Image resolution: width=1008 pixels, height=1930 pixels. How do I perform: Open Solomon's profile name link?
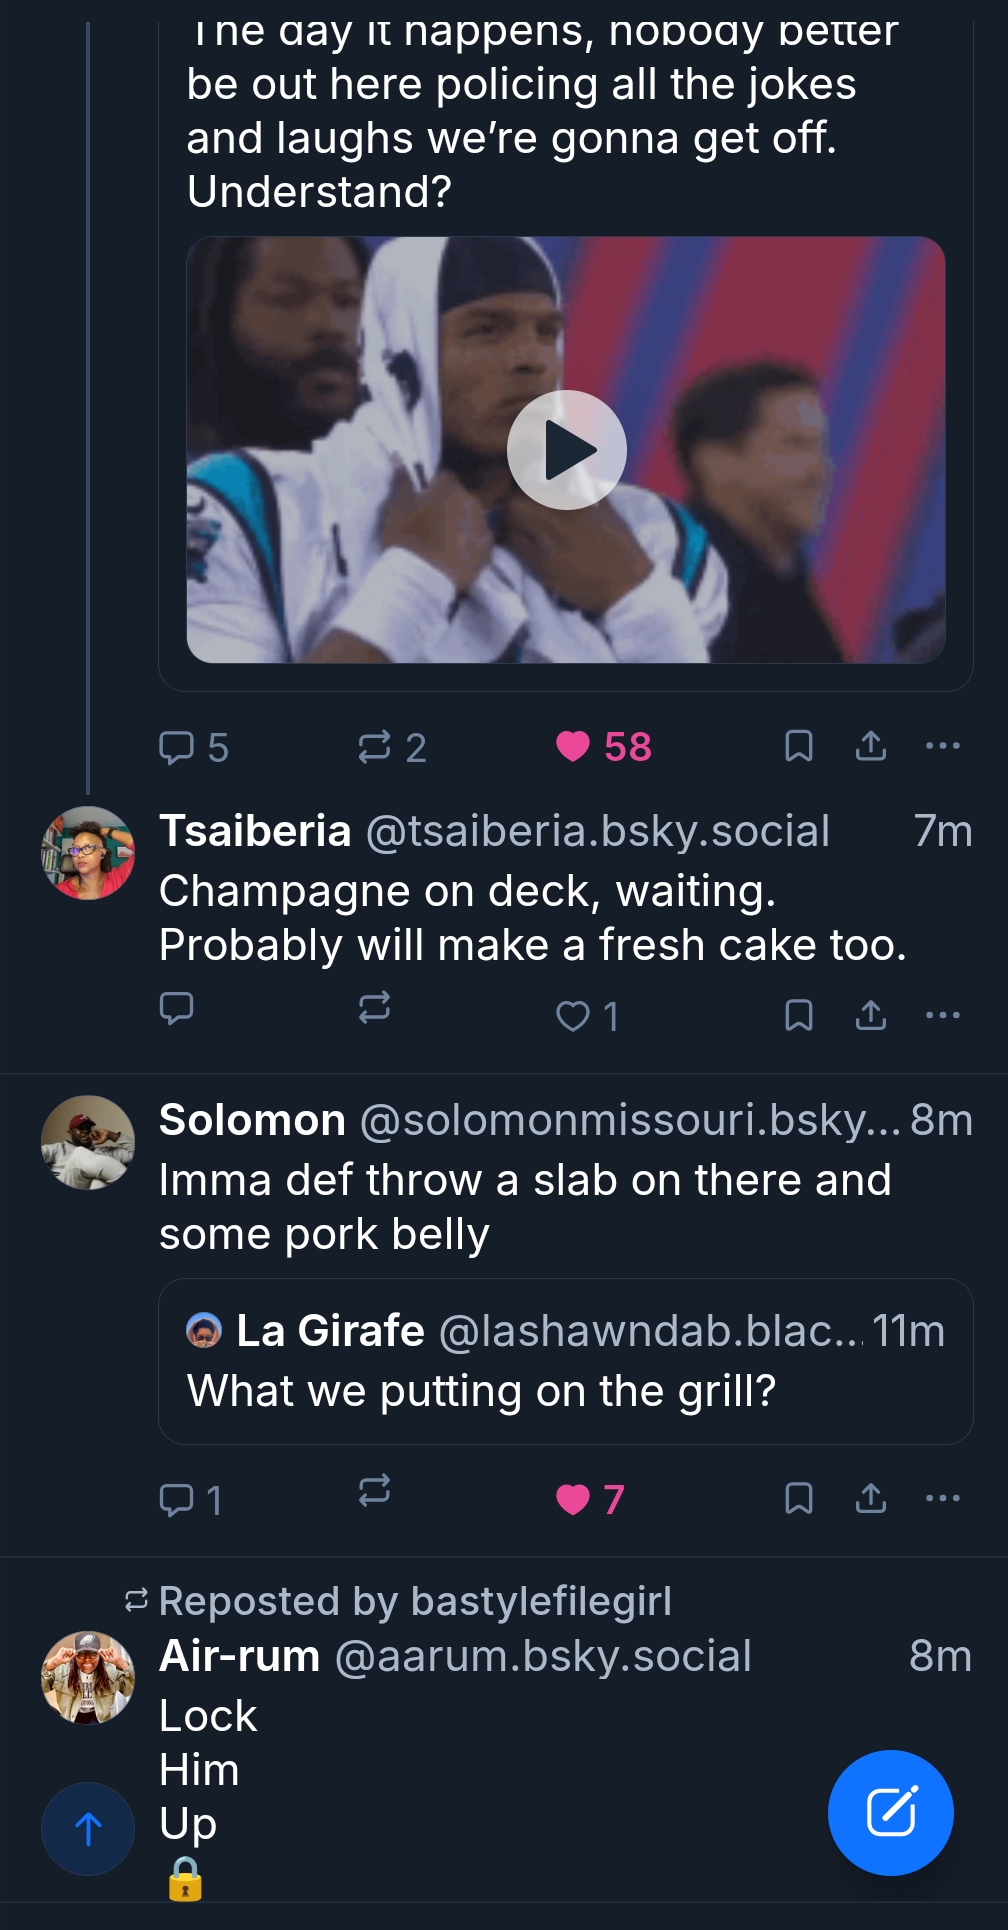pos(252,1120)
